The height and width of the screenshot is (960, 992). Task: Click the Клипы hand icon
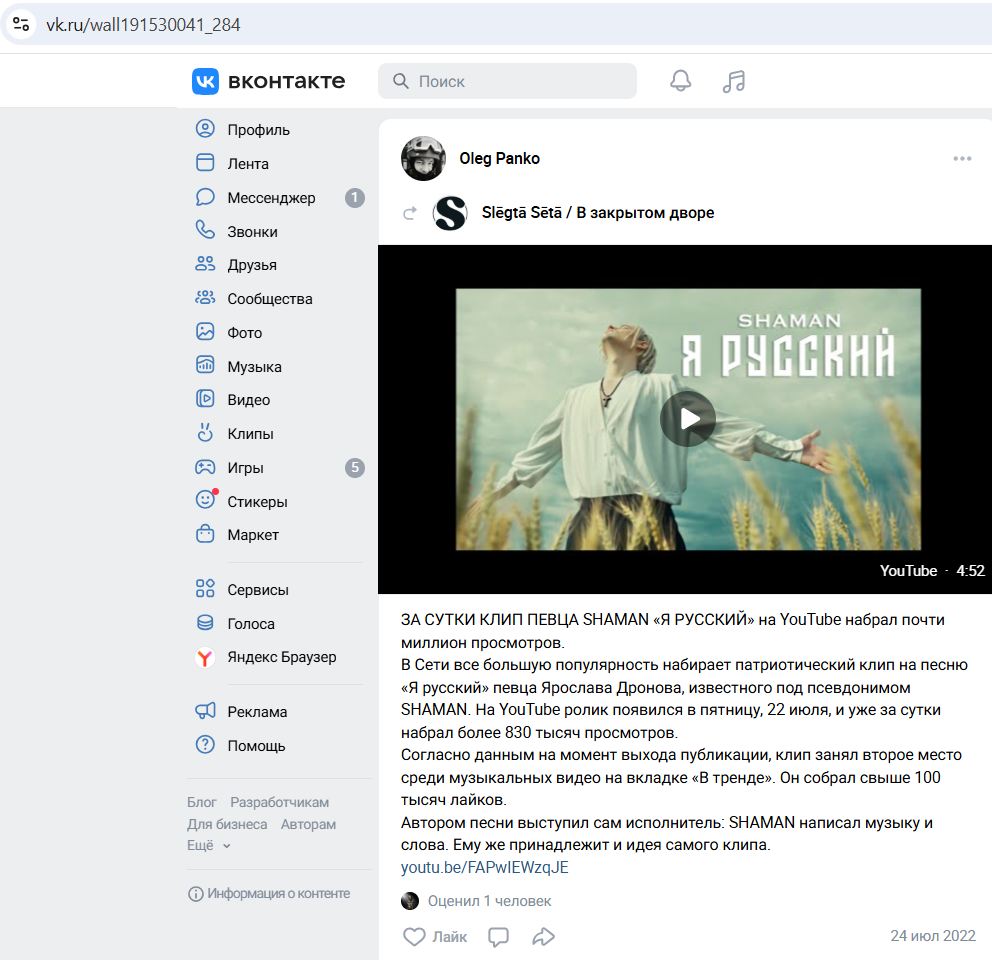pos(205,433)
